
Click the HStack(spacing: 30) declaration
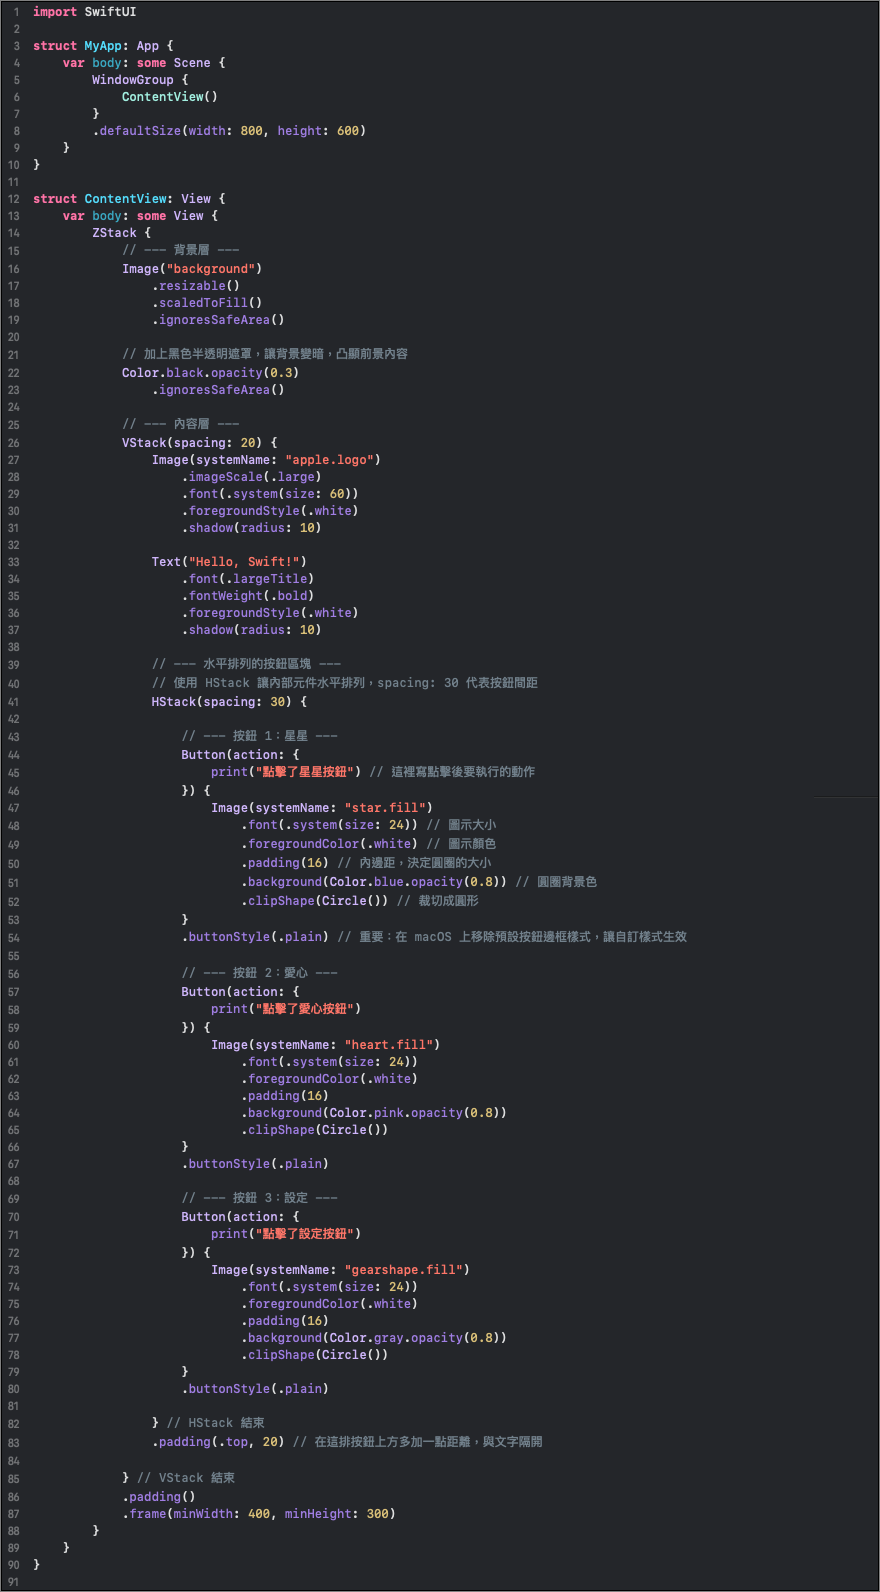tap(229, 702)
